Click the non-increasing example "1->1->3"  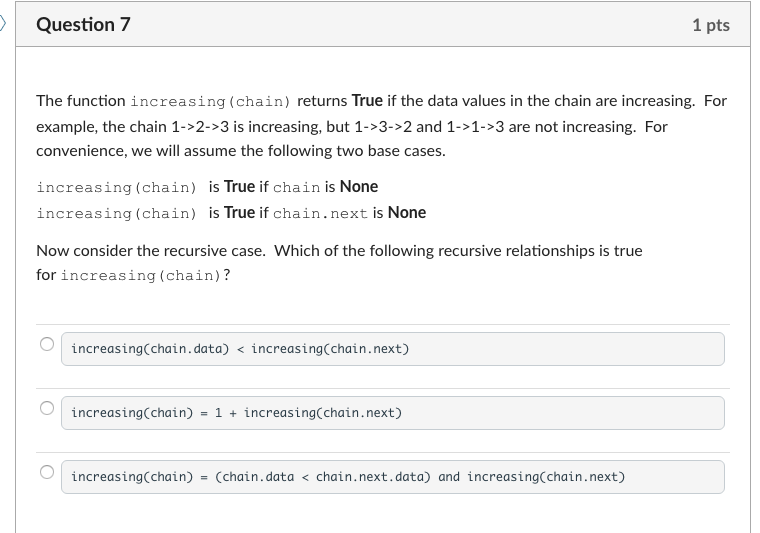476,127
